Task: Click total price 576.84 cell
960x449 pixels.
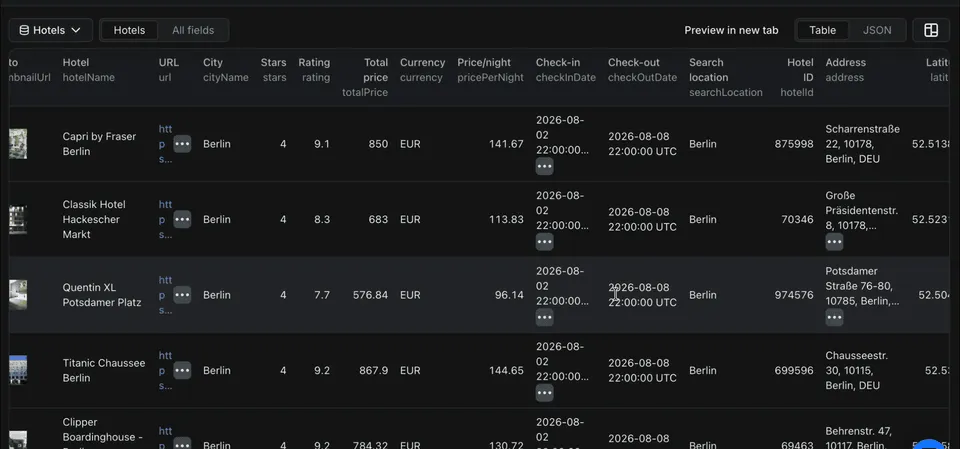Action: pos(370,295)
